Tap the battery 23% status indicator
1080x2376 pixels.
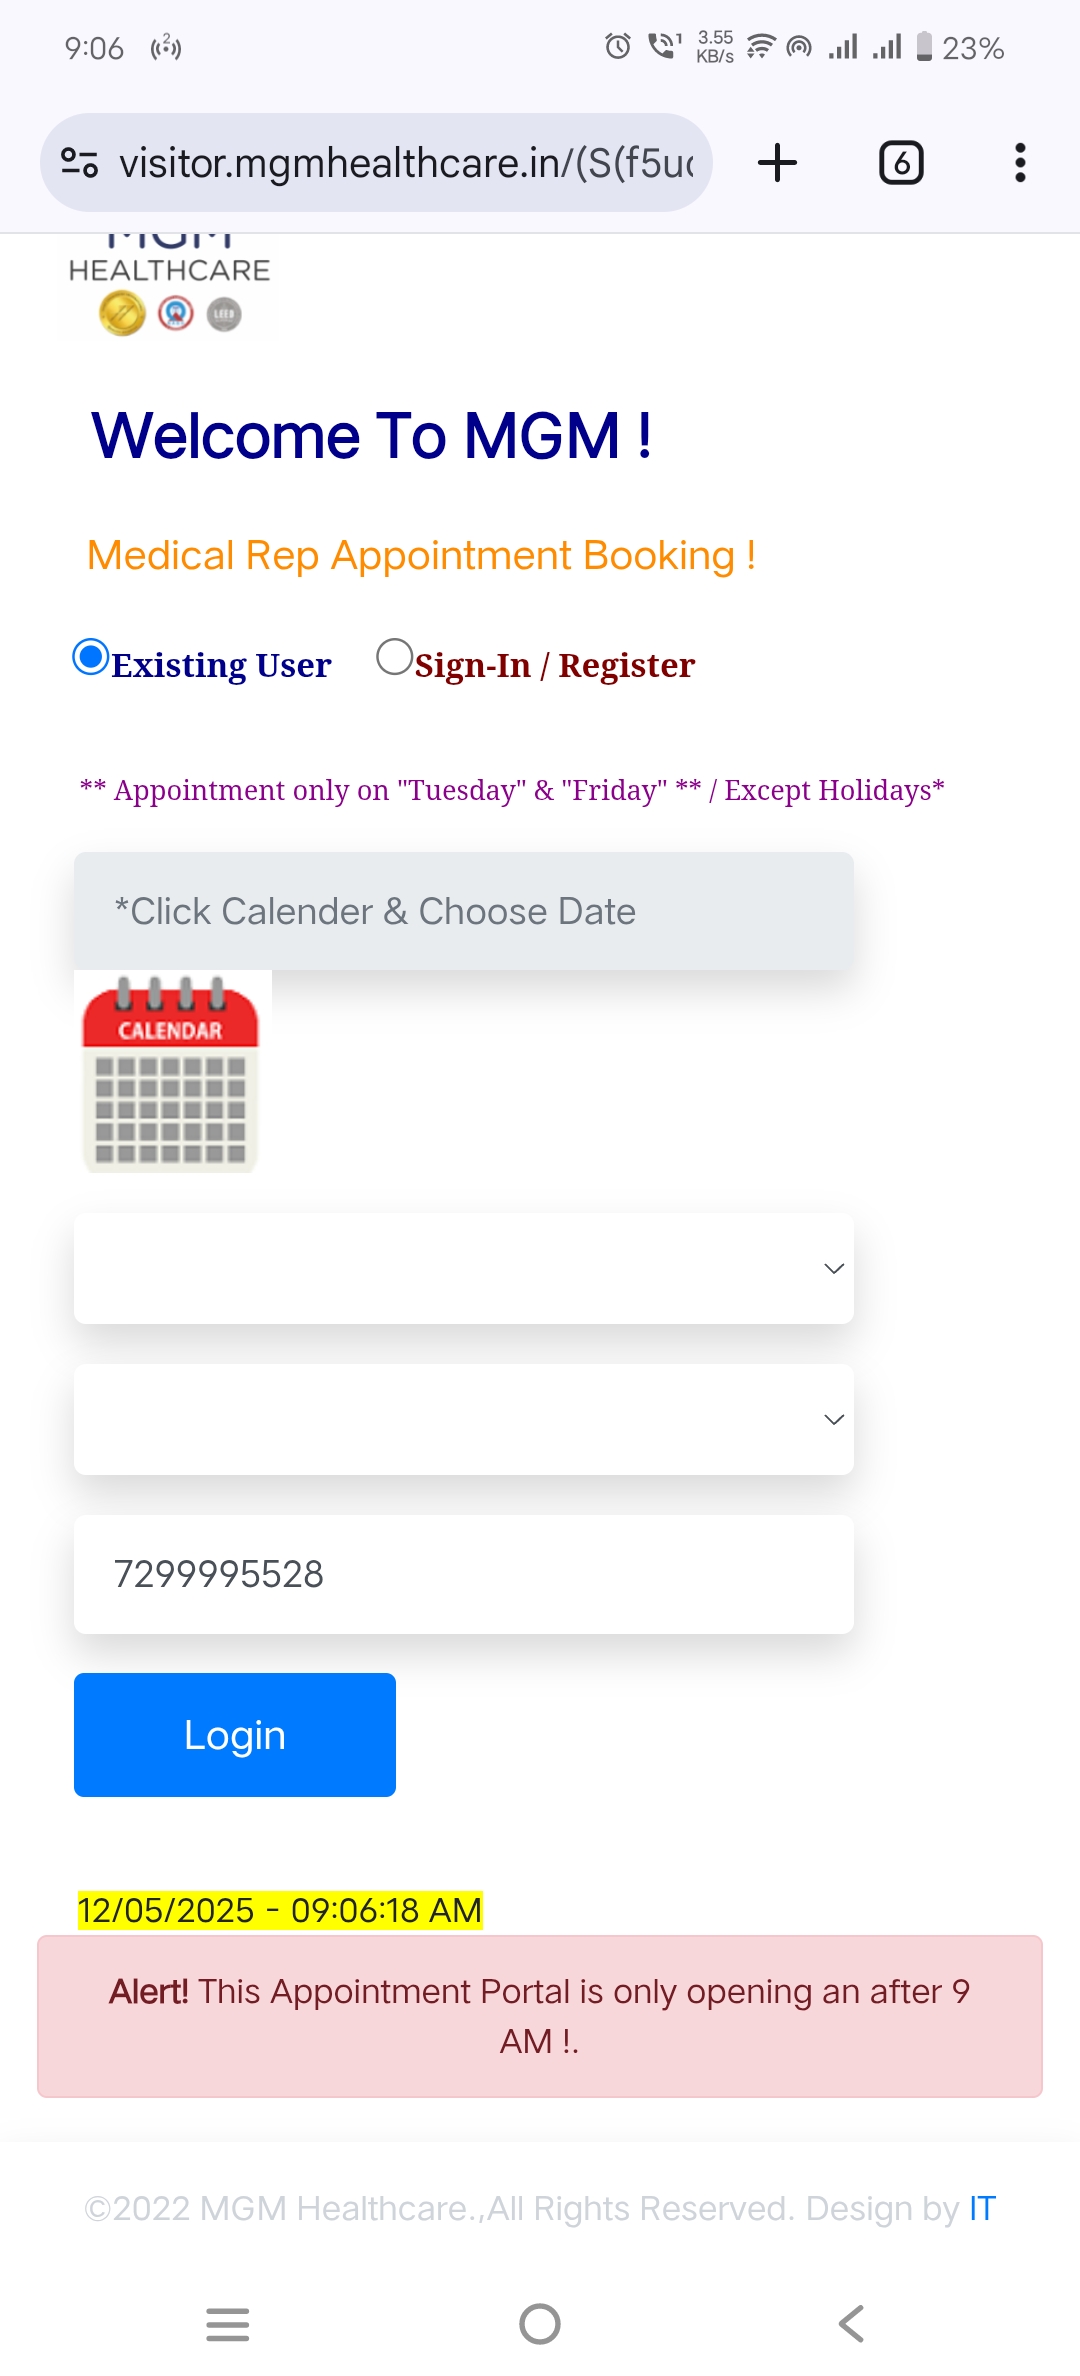pos(960,48)
